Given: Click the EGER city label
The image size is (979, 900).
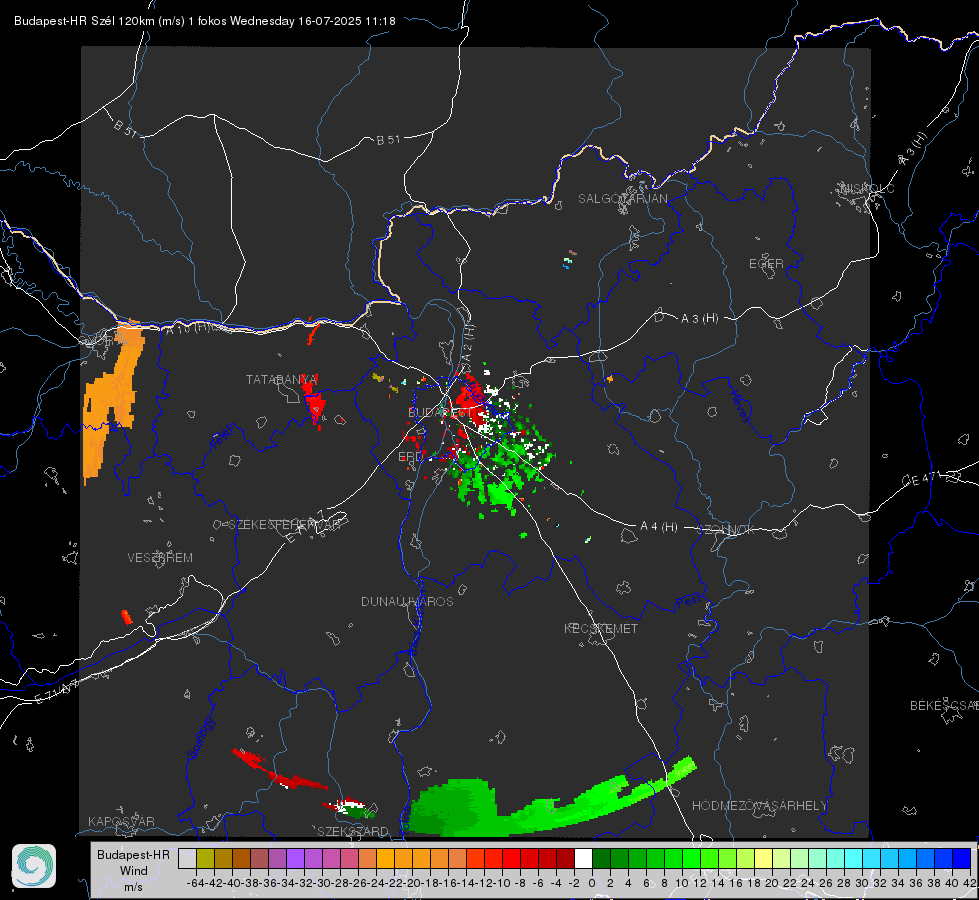Looking at the screenshot, I should pos(766,264).
